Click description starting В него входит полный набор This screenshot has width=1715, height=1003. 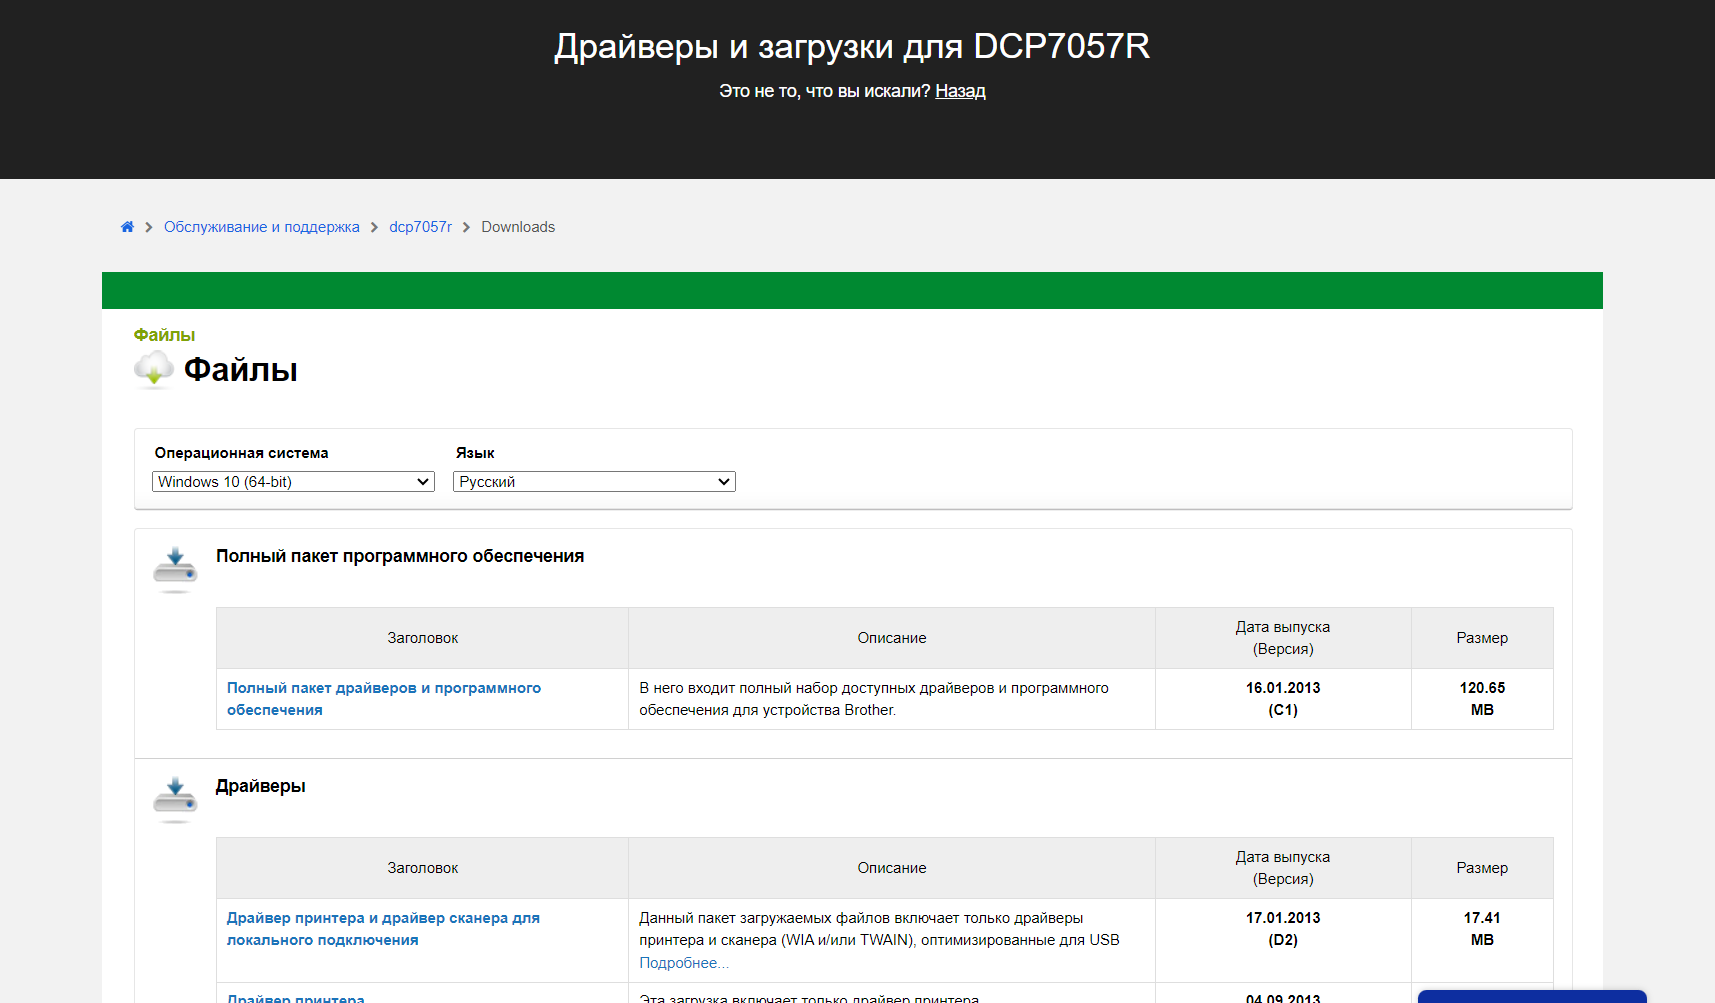point(874,699)
